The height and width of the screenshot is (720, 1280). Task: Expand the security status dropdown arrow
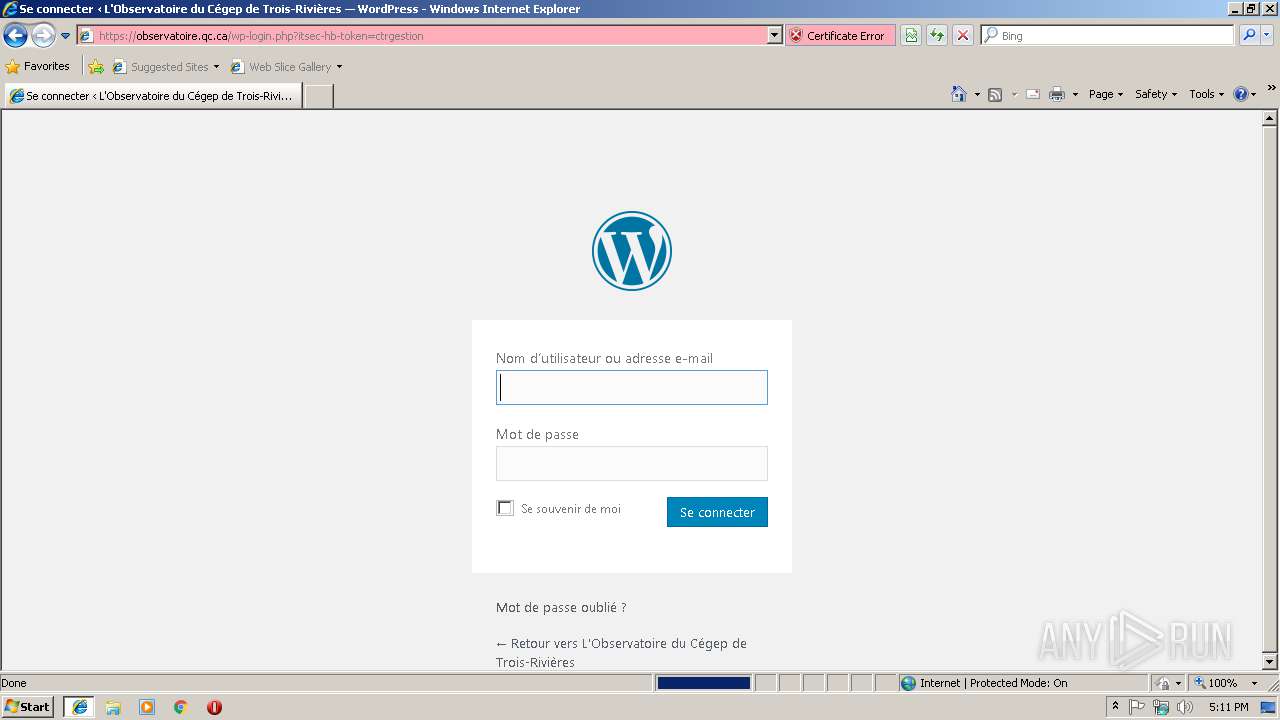1178,683
